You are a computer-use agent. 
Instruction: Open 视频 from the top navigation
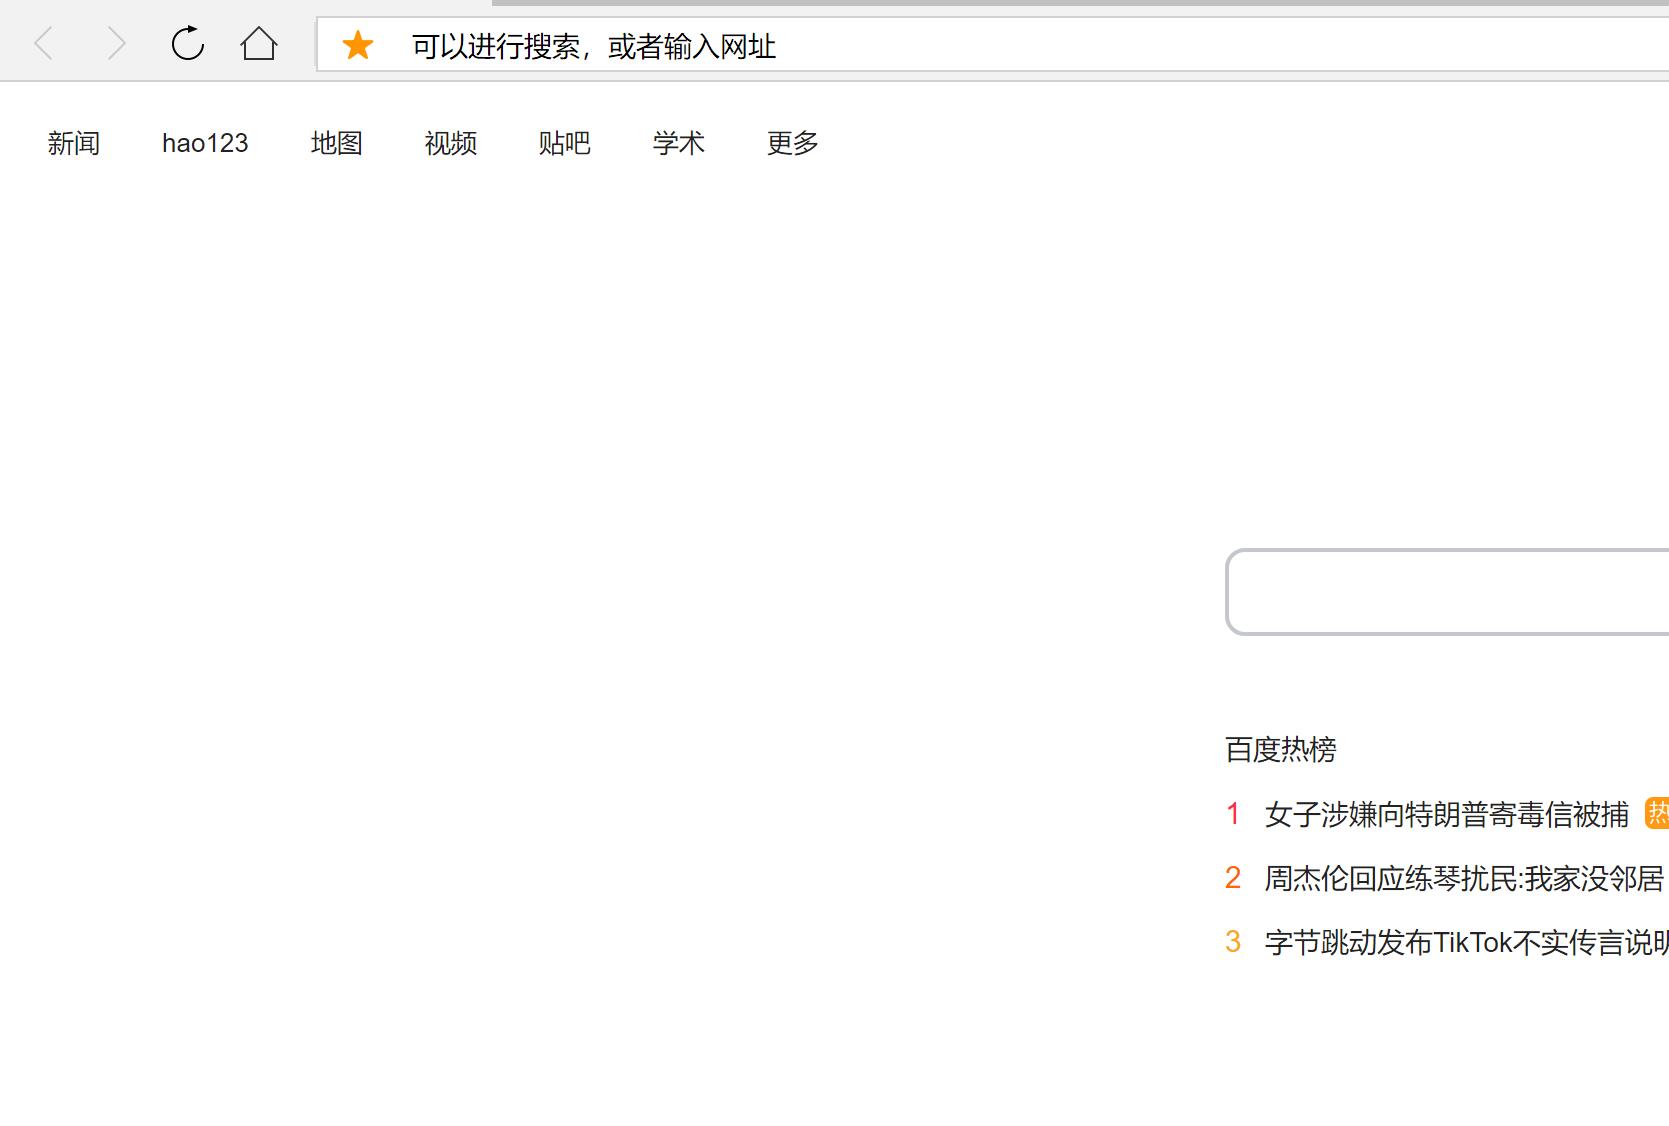(450, 143)
